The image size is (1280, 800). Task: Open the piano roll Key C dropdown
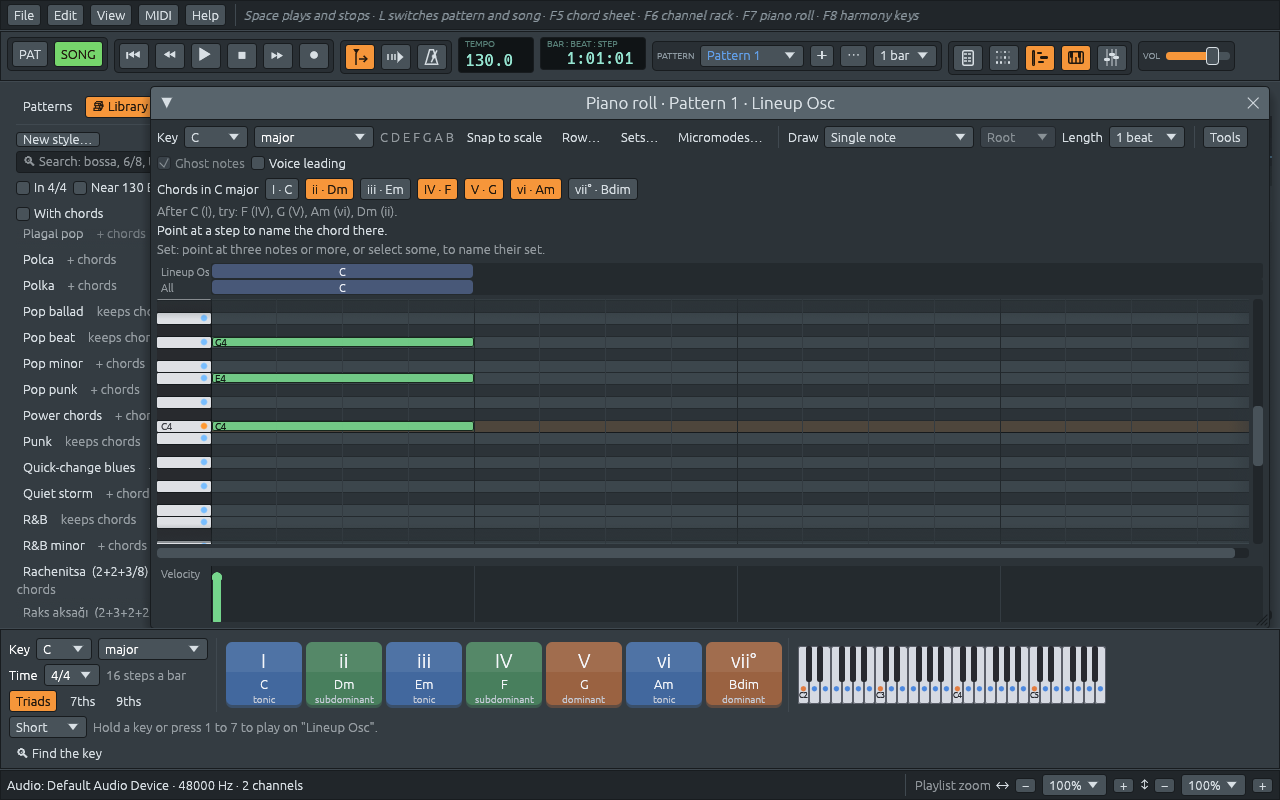(x=216, y=137)
